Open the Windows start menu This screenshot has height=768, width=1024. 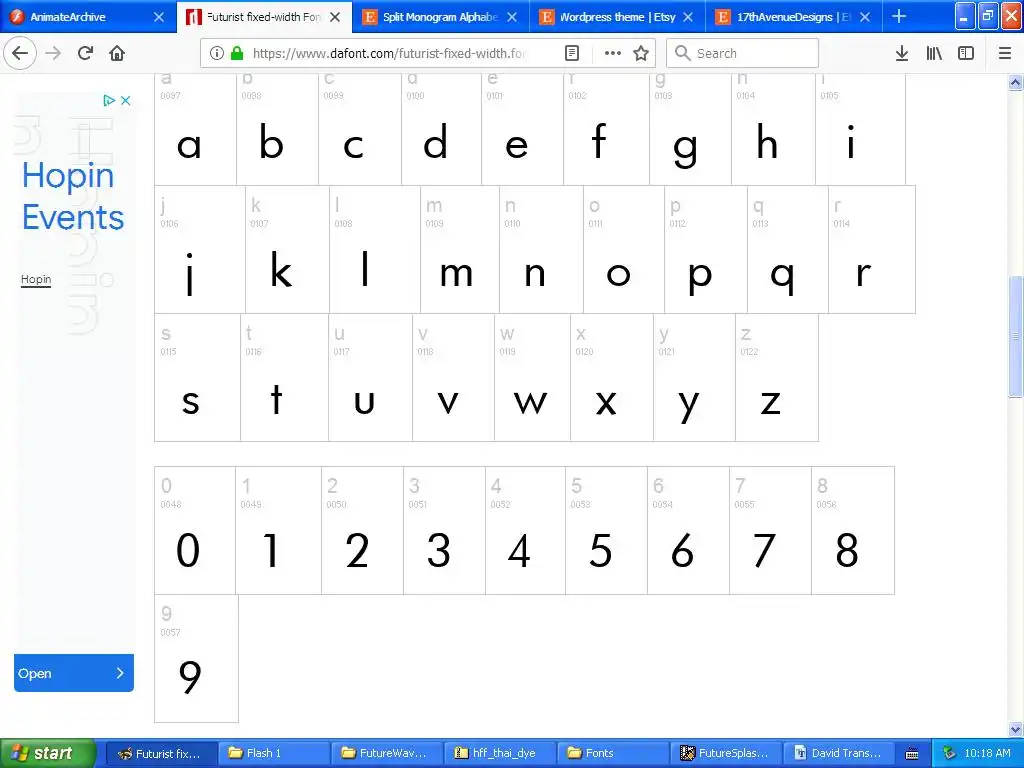click(x=48, y=753)
